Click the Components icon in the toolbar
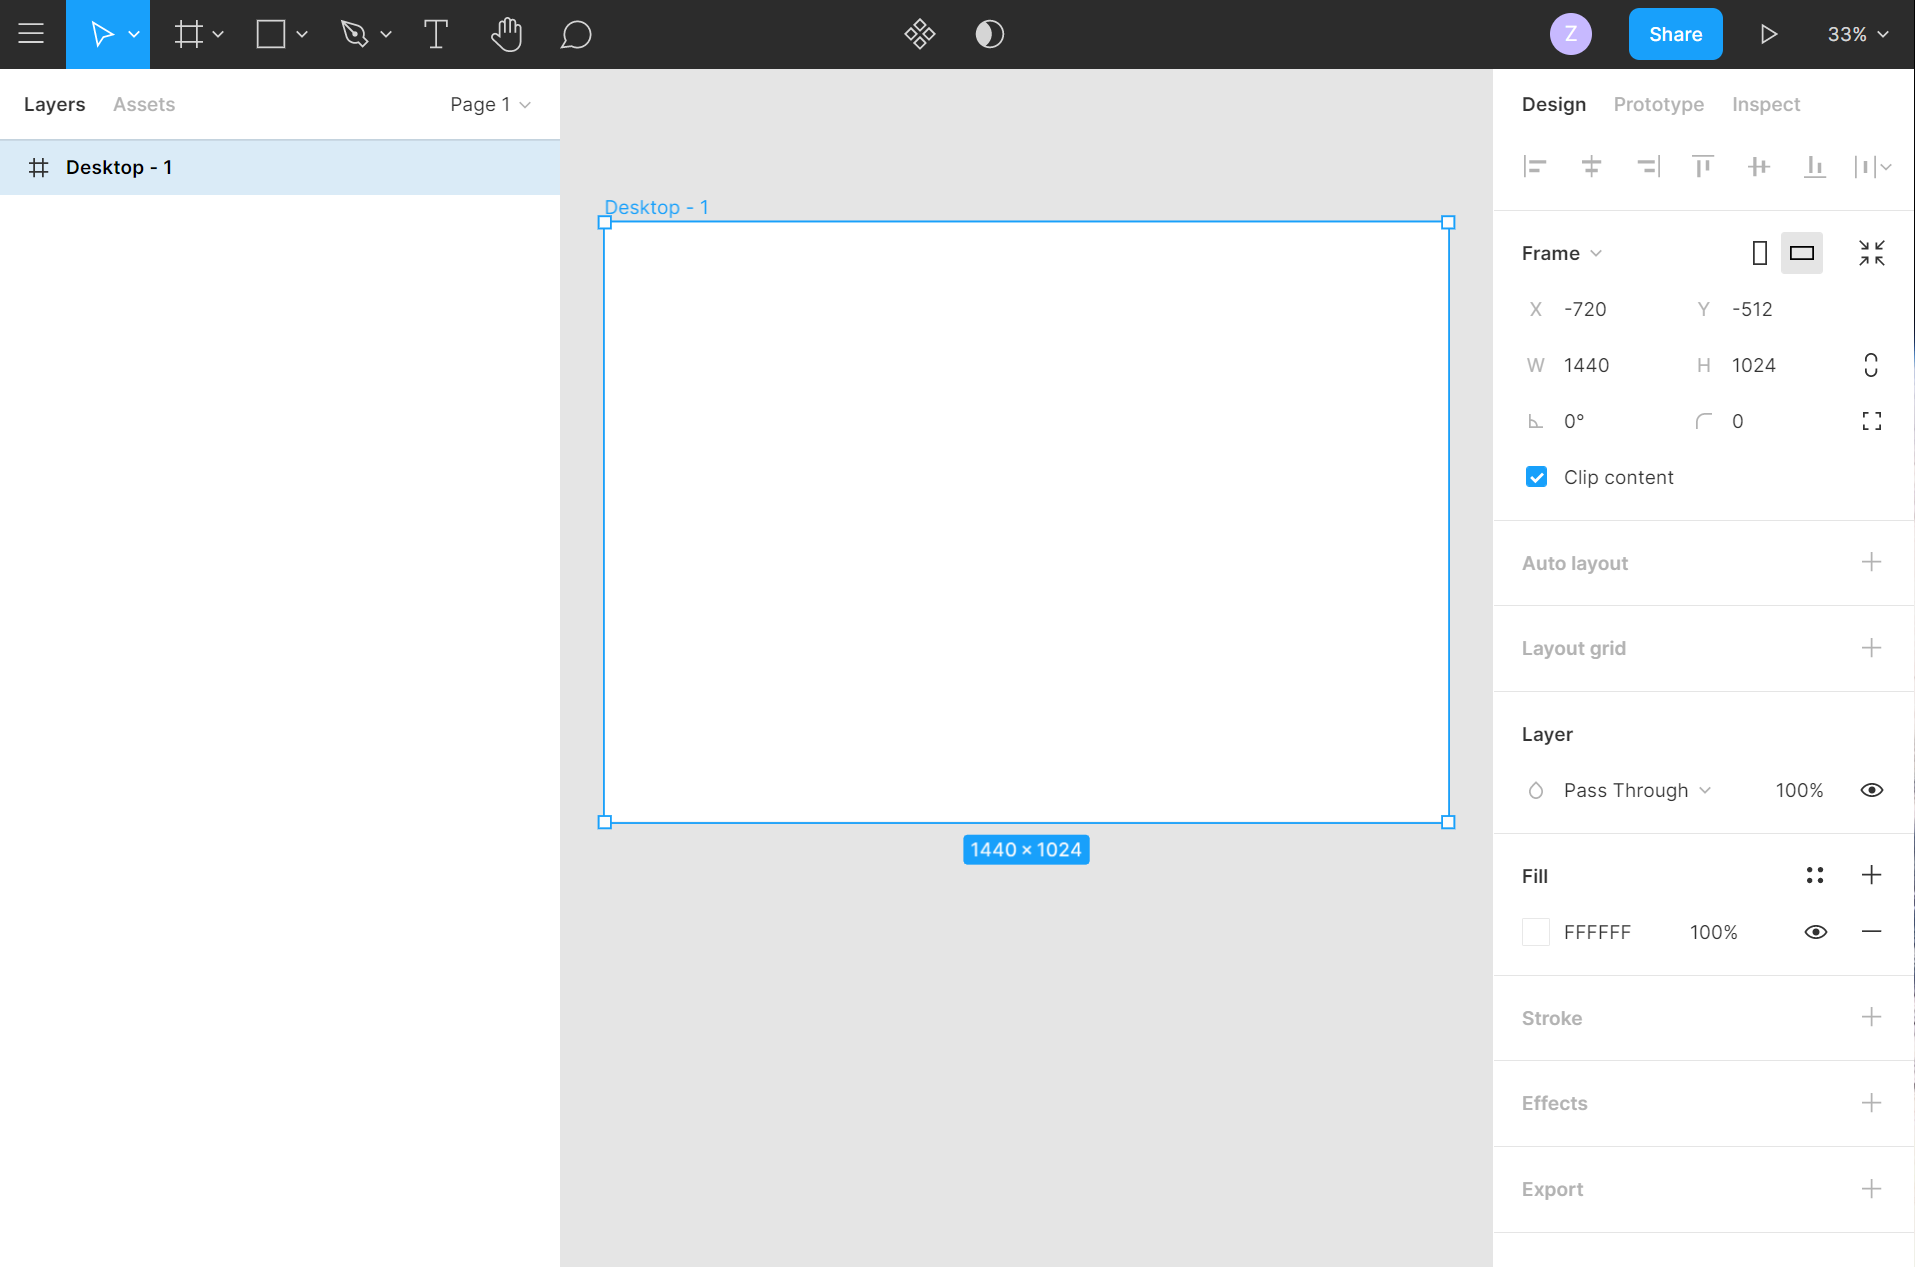Image resolution: width=1915 pixels, height=1267 pixels. [x=919, y=34]
